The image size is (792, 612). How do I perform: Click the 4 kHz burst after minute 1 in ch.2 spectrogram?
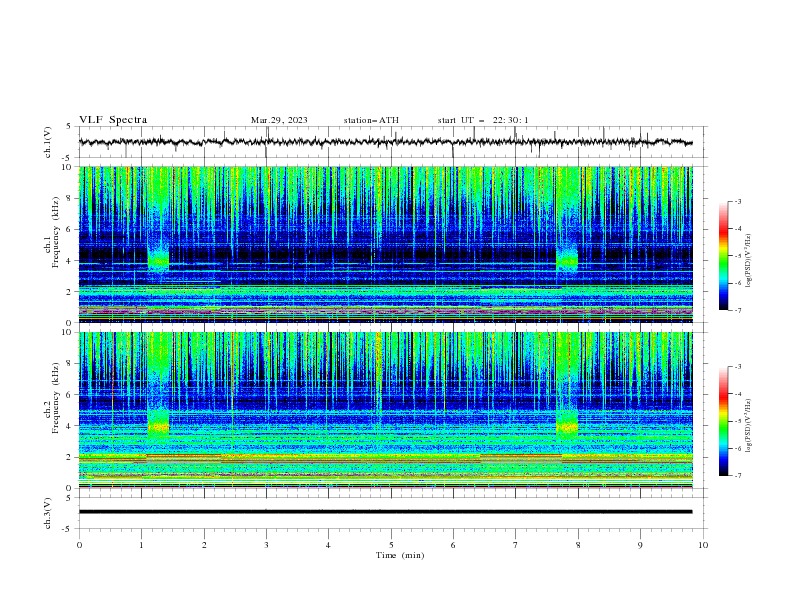point(159,424)
